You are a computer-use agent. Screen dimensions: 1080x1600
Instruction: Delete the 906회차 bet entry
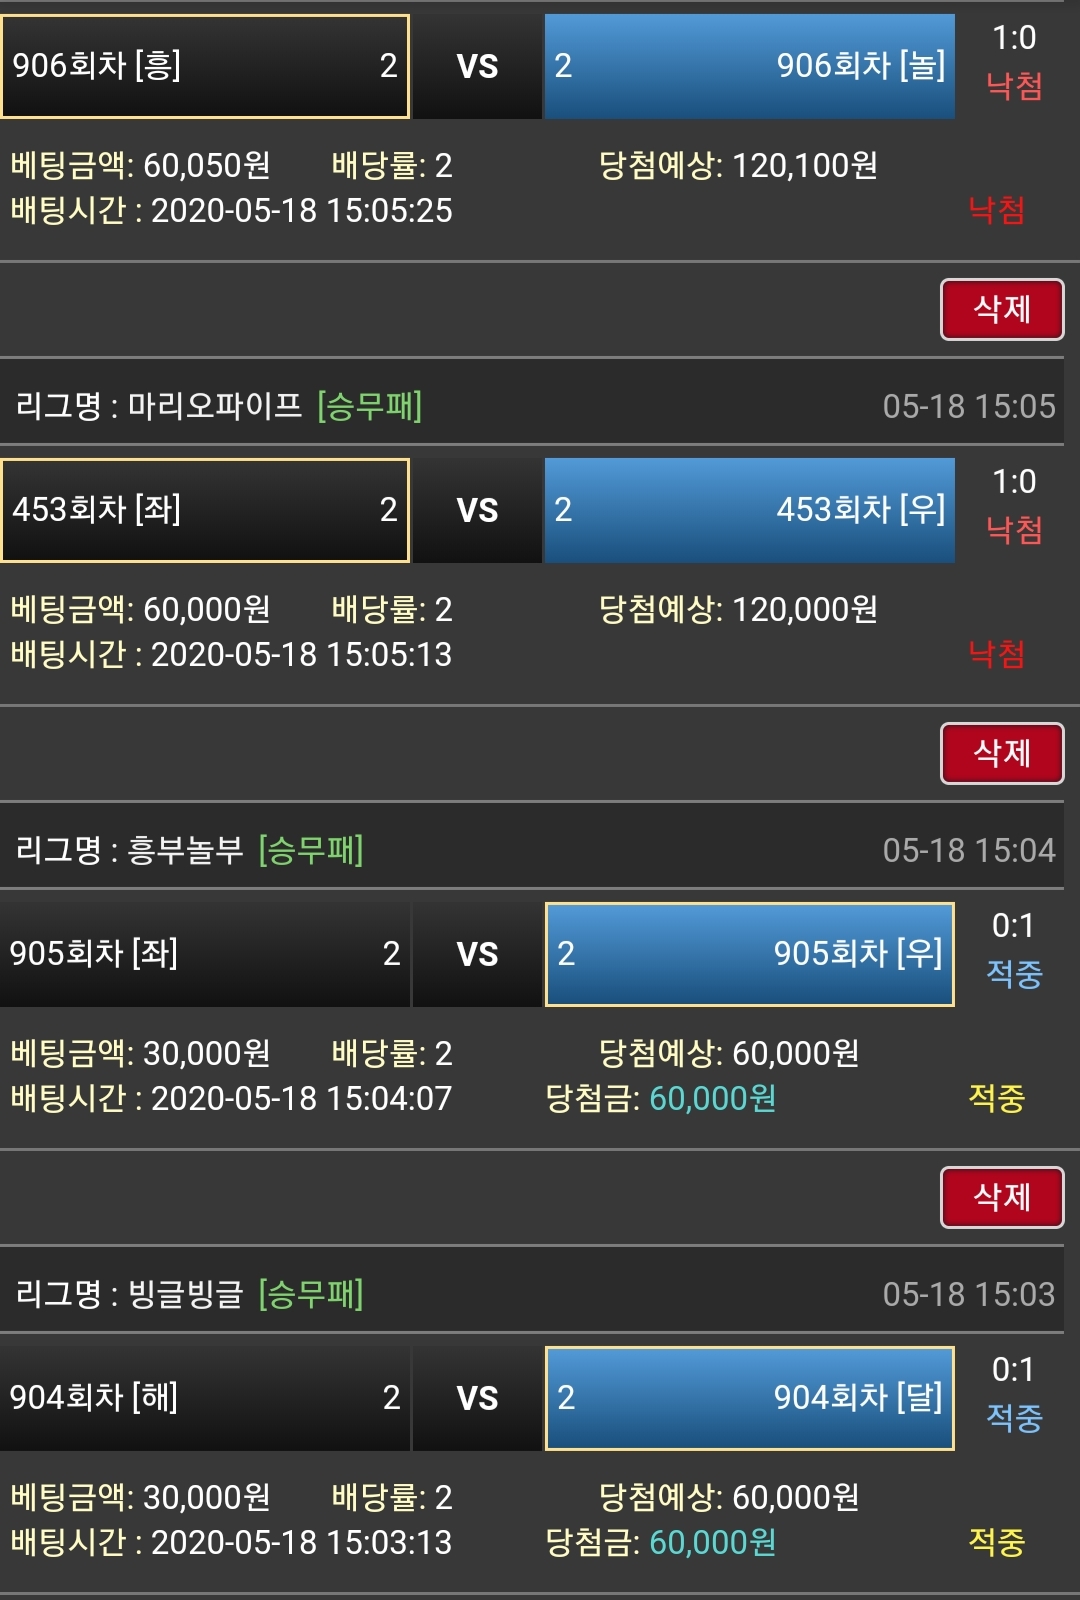(x=1001, y=309)
